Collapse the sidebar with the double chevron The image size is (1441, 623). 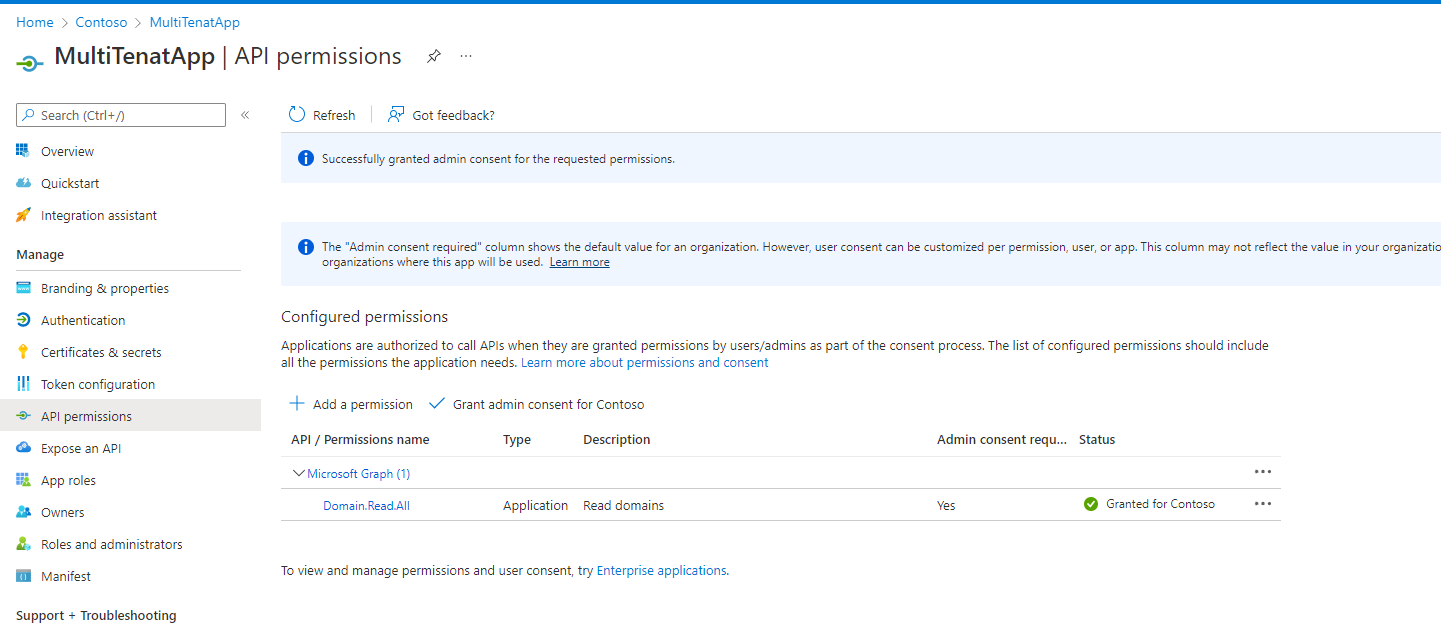(x=245, y=115)
